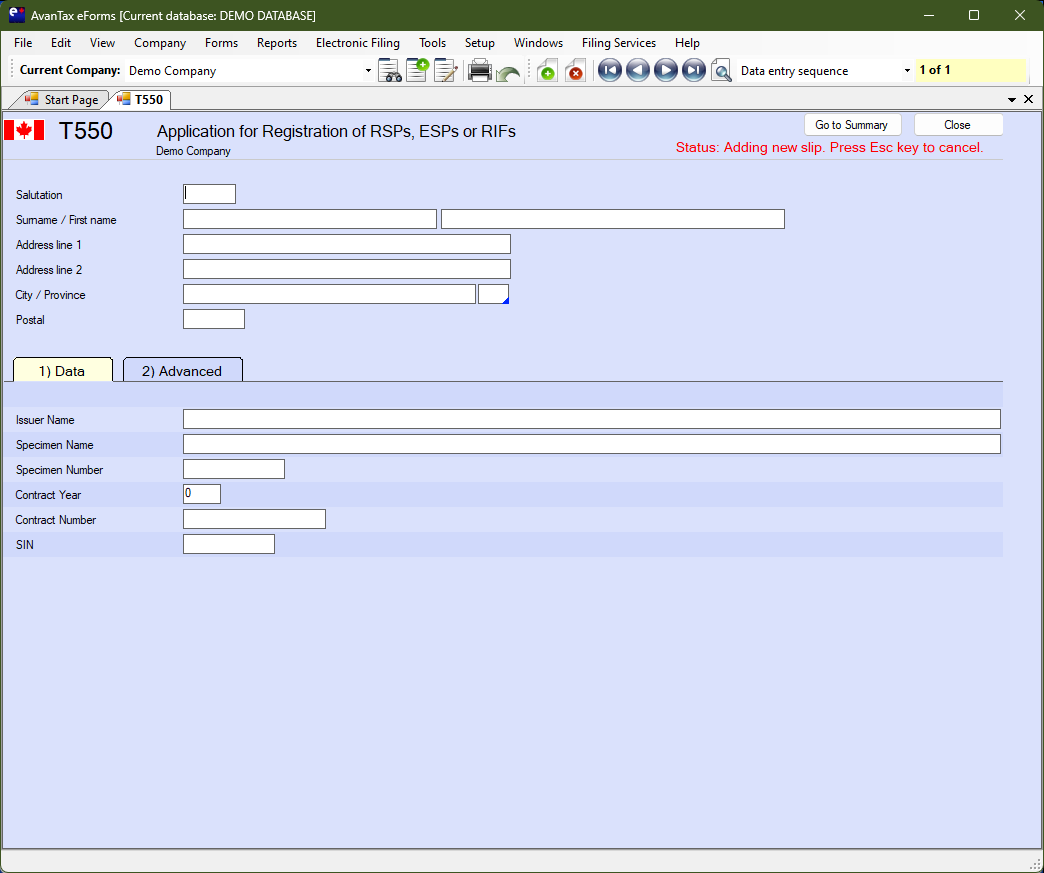1044x873 pixels.
Task: Click the search record magnifier icon
Action: 721,71
